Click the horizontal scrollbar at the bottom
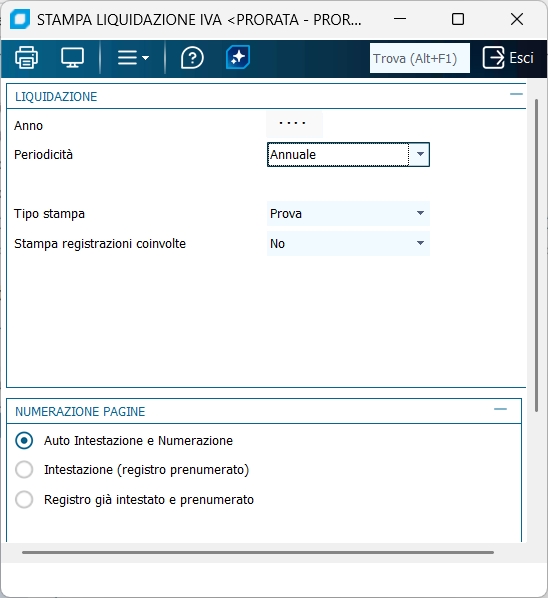The height and width of the screenshot is (600, 551). pyautogui.click(x=258, y=553)
